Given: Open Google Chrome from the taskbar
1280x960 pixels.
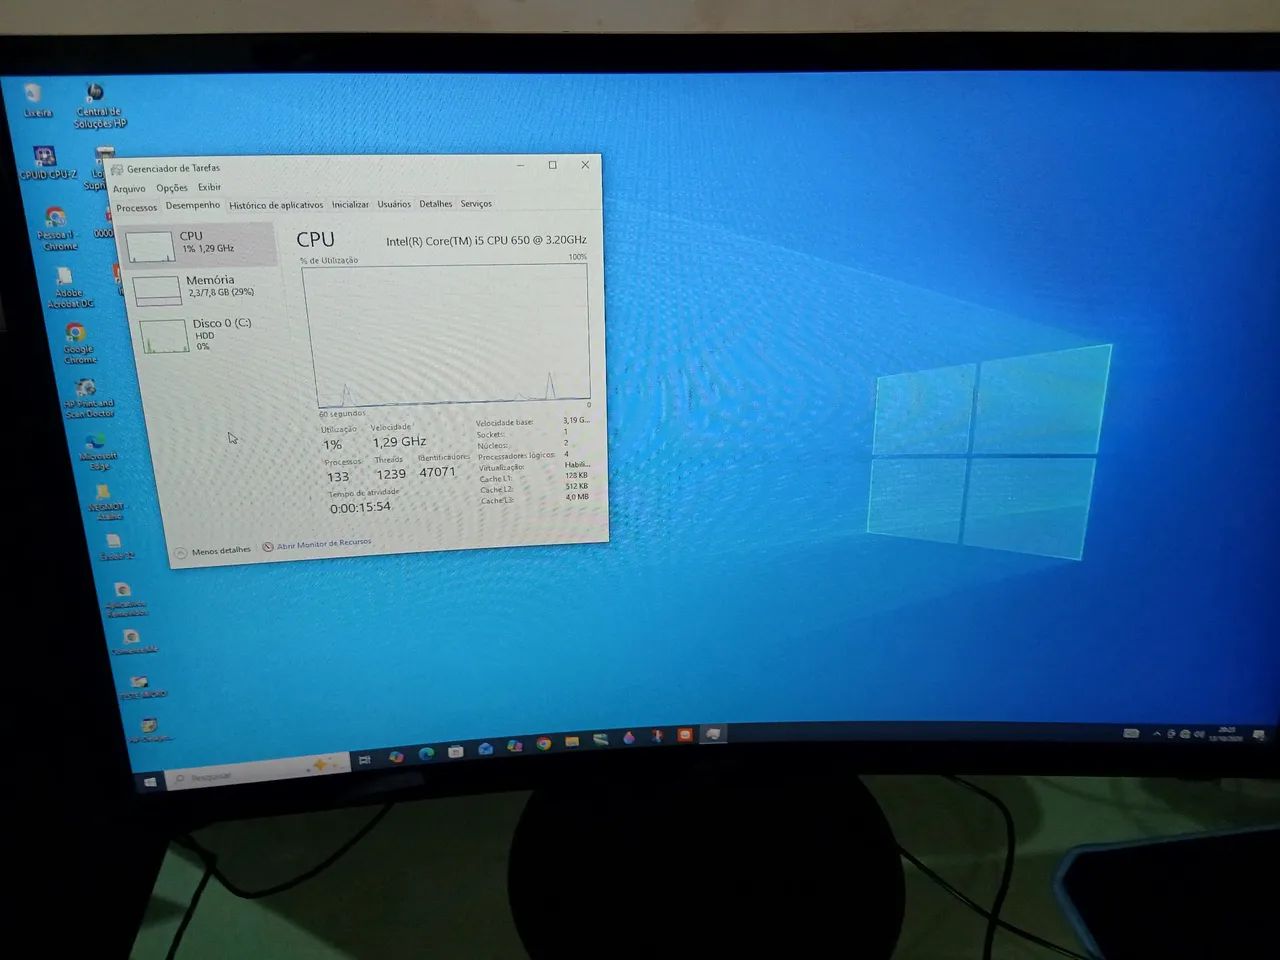Looking at the screenshot, I should [543, 743].
